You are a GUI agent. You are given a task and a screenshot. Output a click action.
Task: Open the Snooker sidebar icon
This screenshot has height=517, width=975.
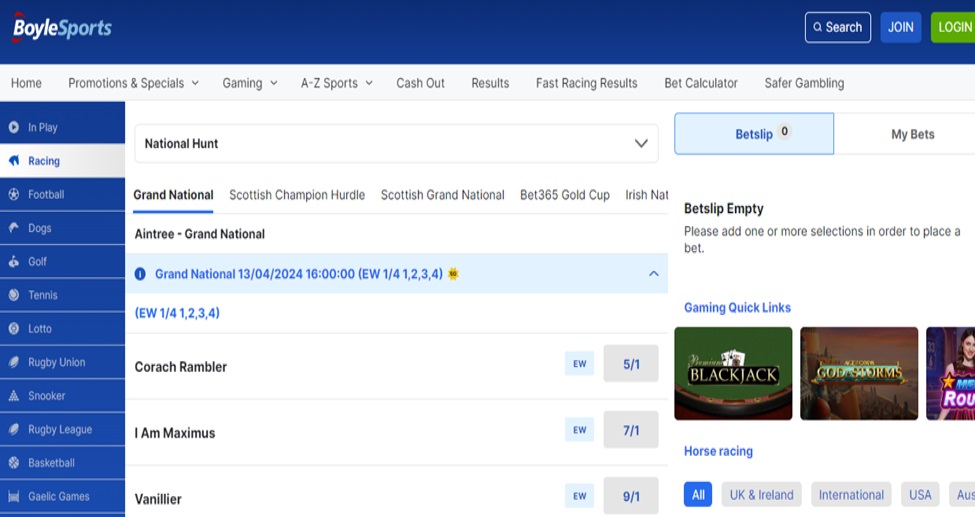pos(14,396)
